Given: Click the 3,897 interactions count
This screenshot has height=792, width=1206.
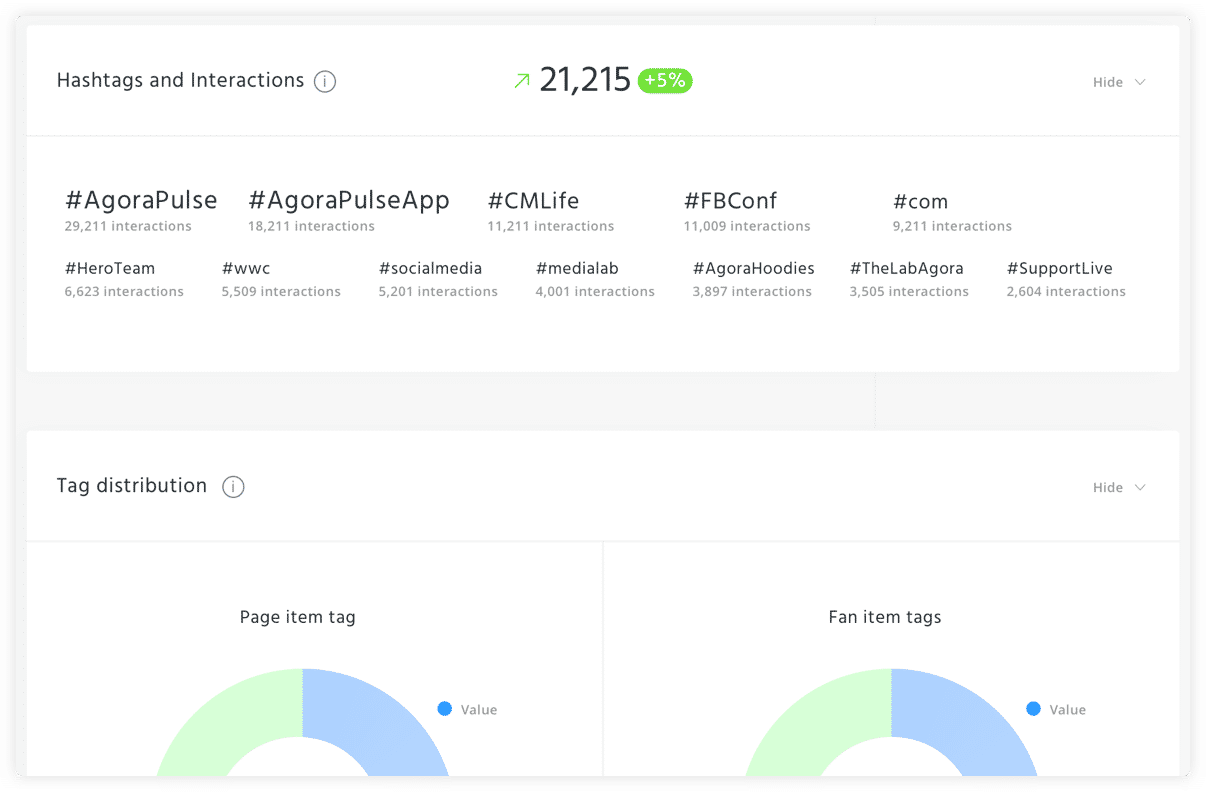Looking at the screenshot, I should tap(752, 292).
